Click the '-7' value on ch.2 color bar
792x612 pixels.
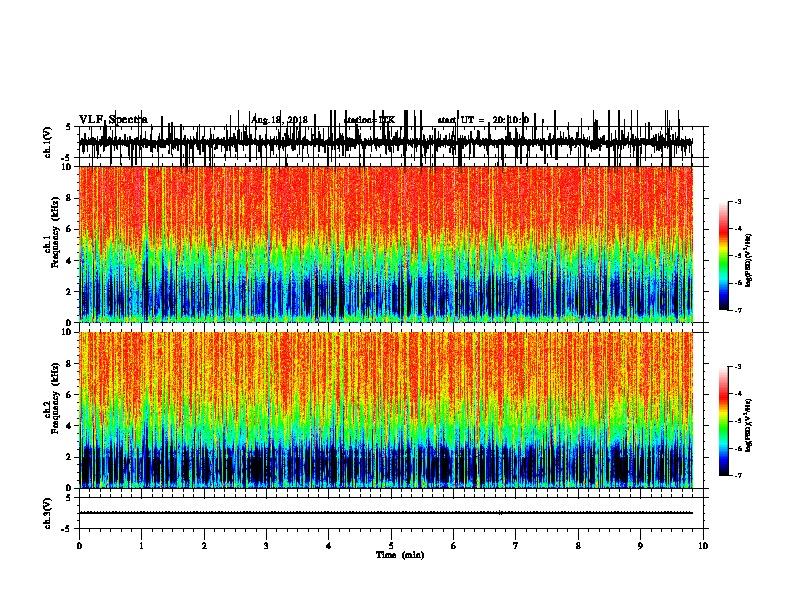pyautogui.click(x=738, y=476)
